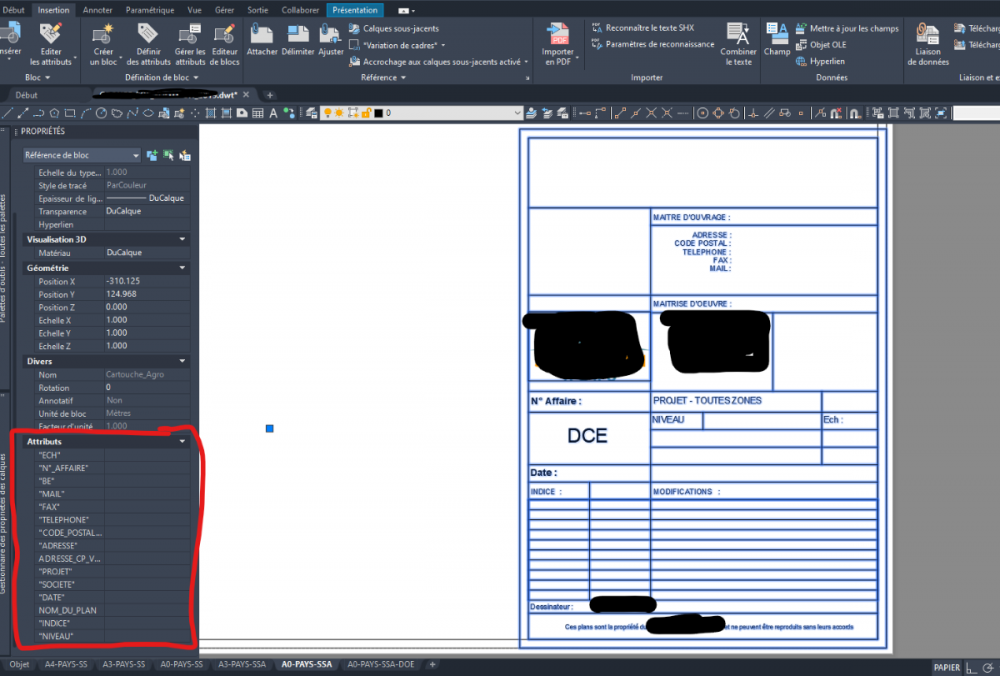
Task: Toggle the layer lock padlock icon
Action: click(366, 114)
